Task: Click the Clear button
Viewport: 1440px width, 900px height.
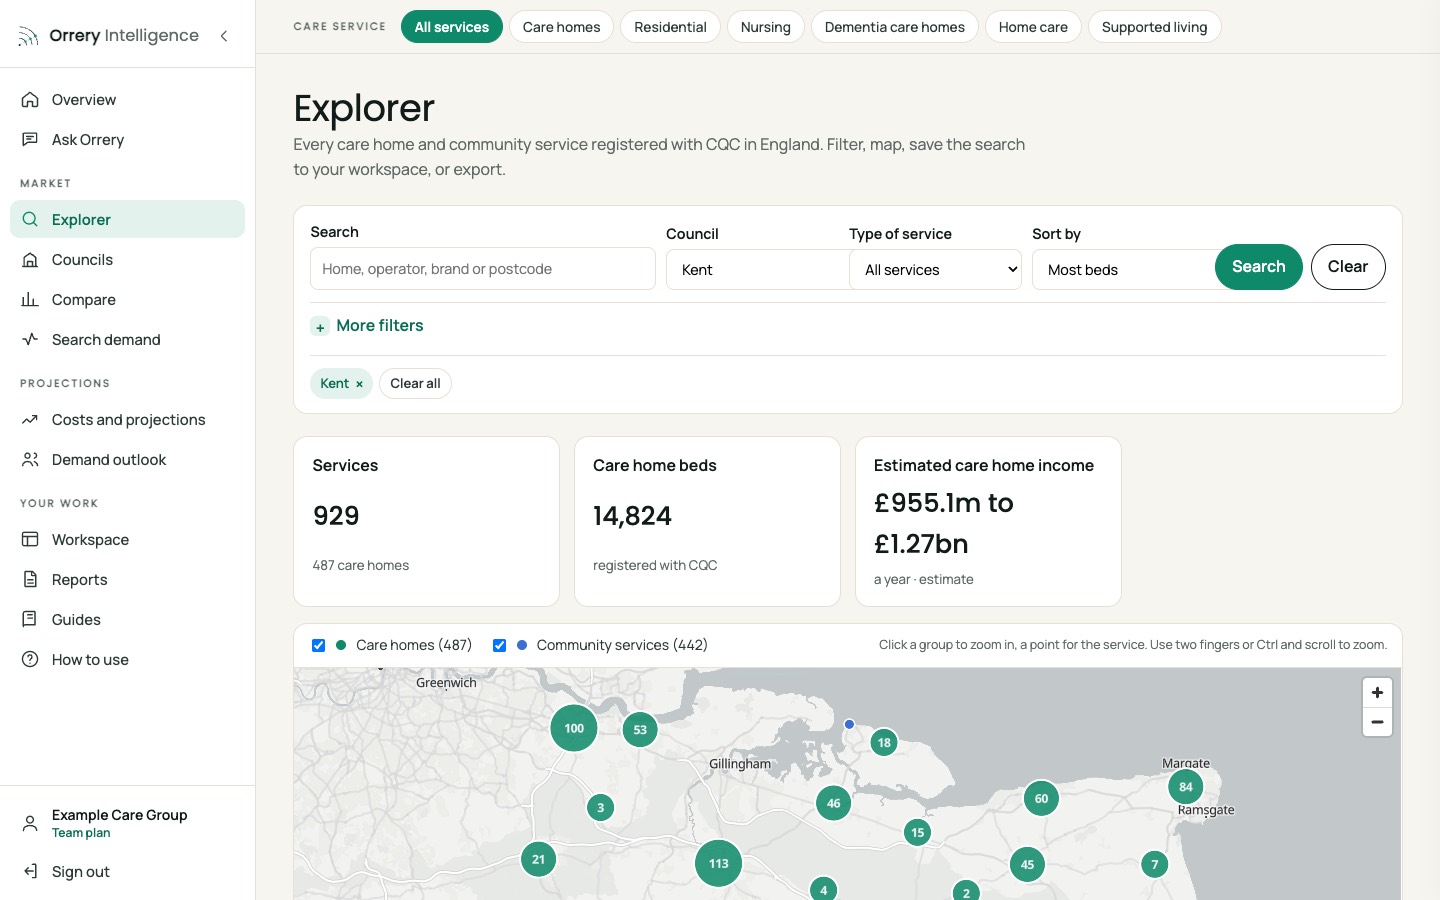Action: [1348, 267]
